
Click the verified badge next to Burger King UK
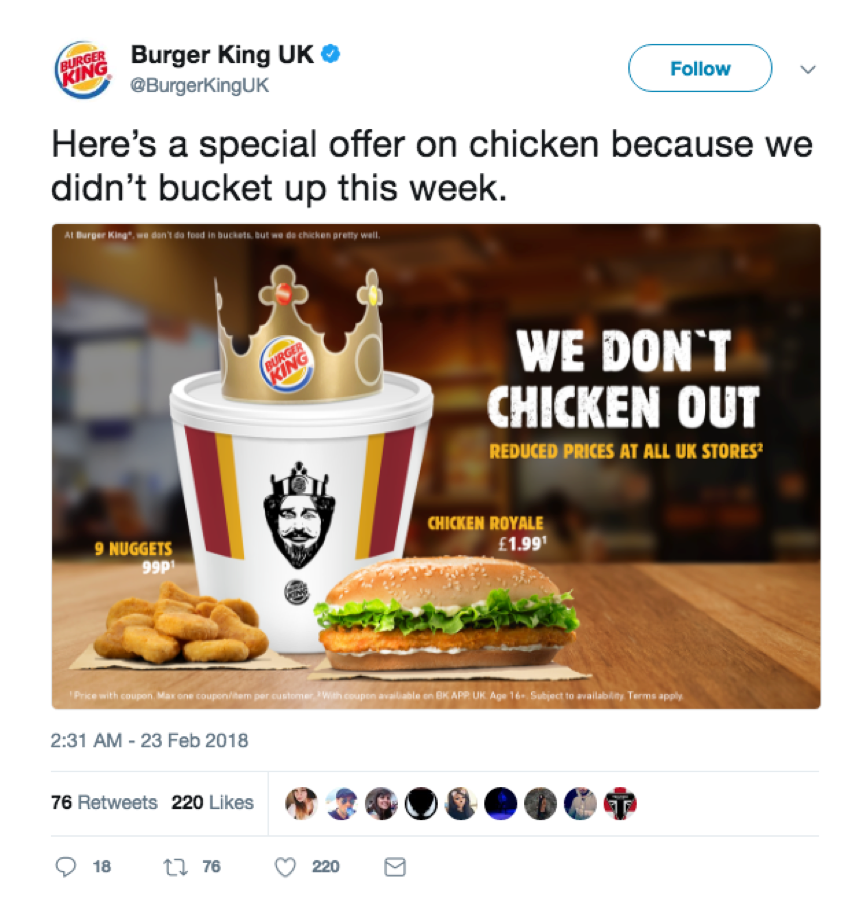[x=331, y=54]
